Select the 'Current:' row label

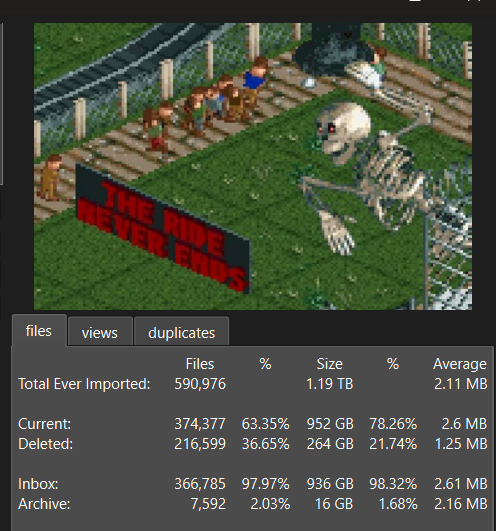tap(45, 424)
